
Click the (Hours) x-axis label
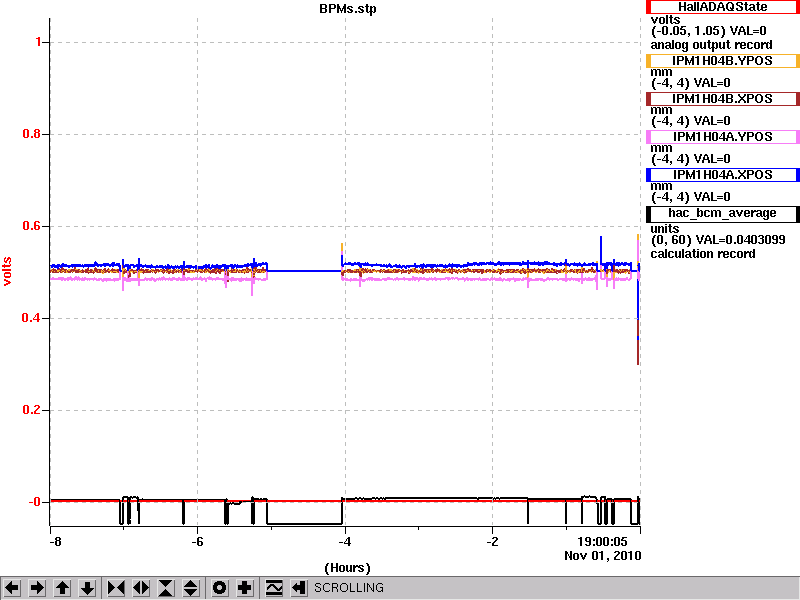pyautogui.click(x=347, y=568)
